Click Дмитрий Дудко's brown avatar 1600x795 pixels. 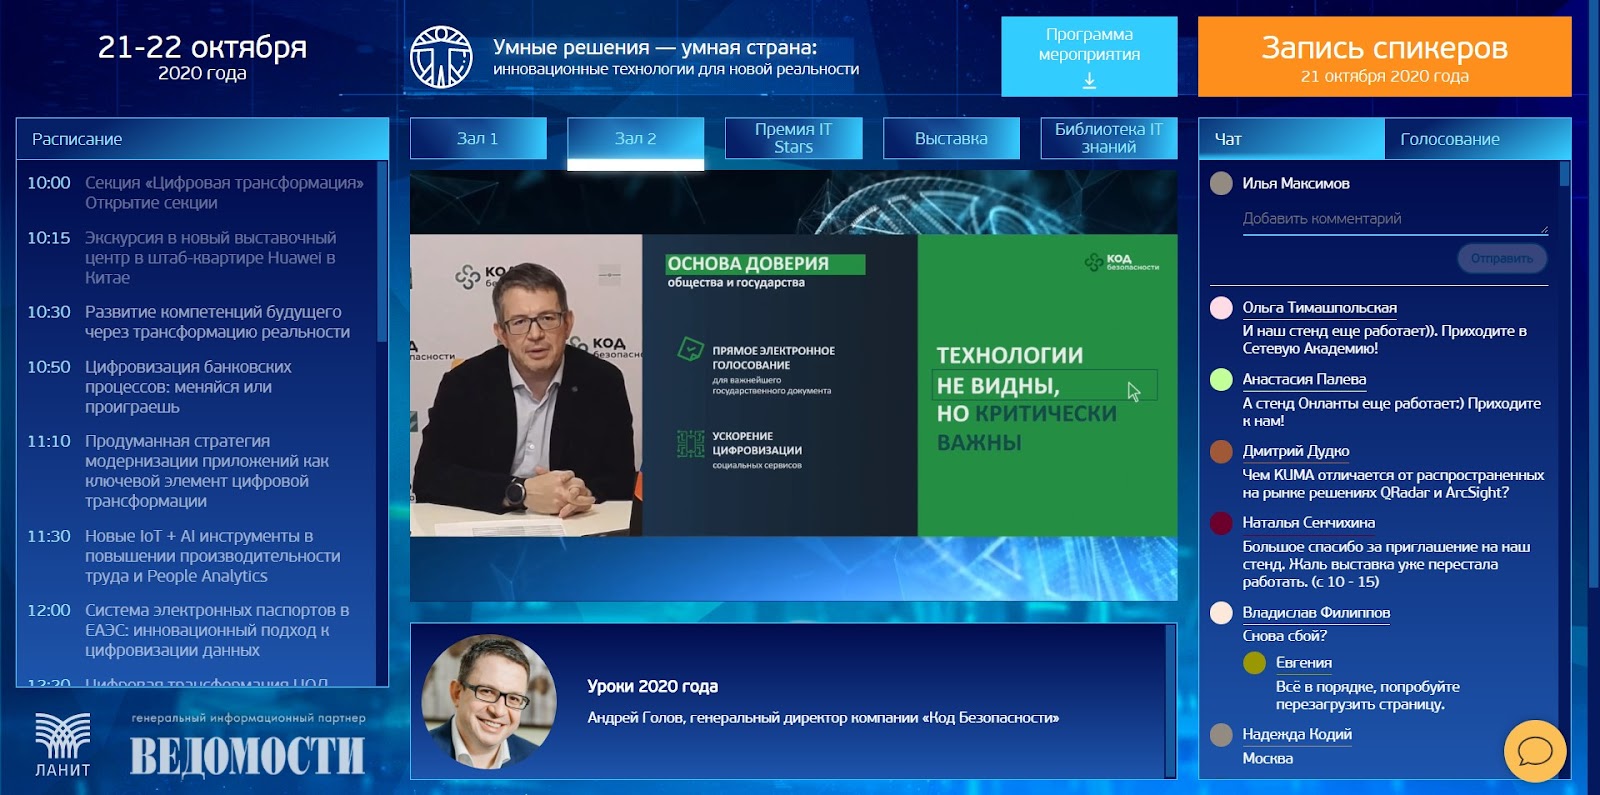tap(1221, 451)
